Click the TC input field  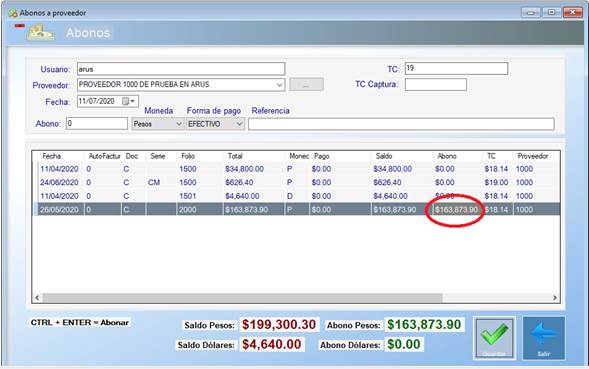tap(456, 68)
